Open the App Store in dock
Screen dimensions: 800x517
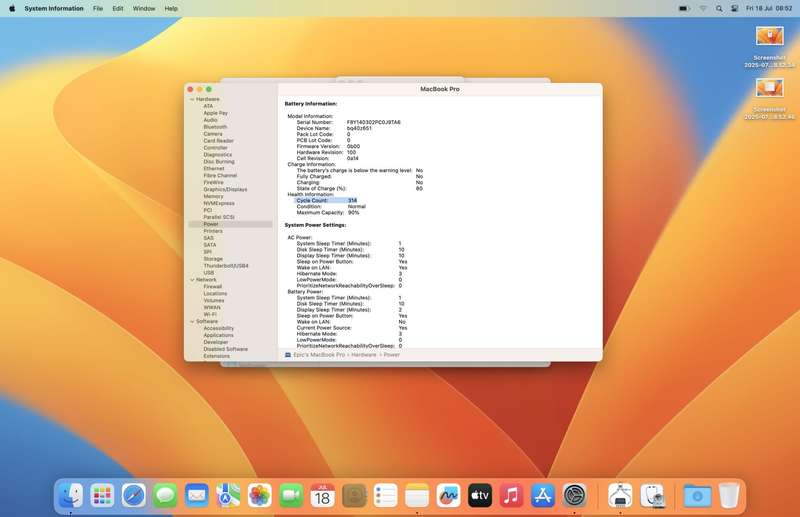(543, 495)
